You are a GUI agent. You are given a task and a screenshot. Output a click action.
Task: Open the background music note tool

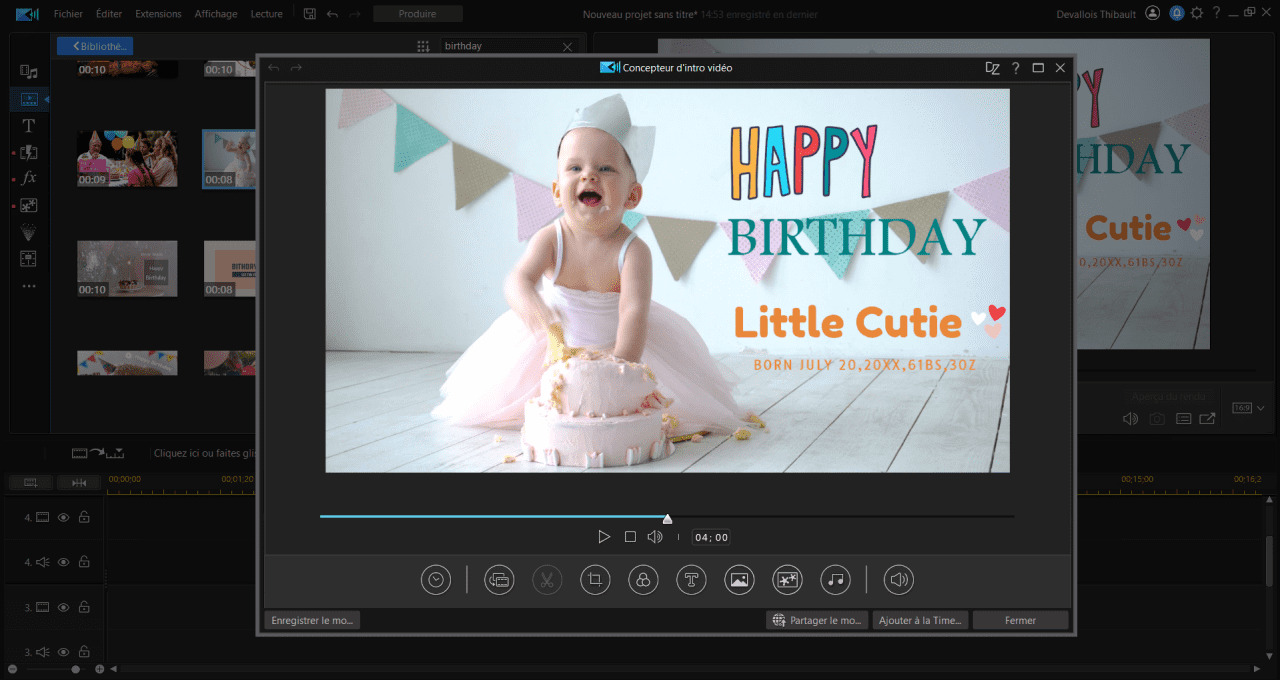pyautogui.click(x=835, y=580)
